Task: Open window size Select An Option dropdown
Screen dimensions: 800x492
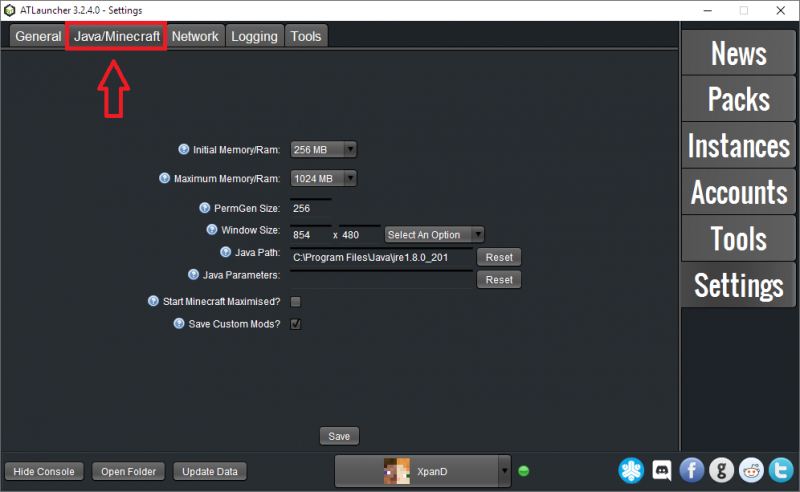Action: [434, 235]
